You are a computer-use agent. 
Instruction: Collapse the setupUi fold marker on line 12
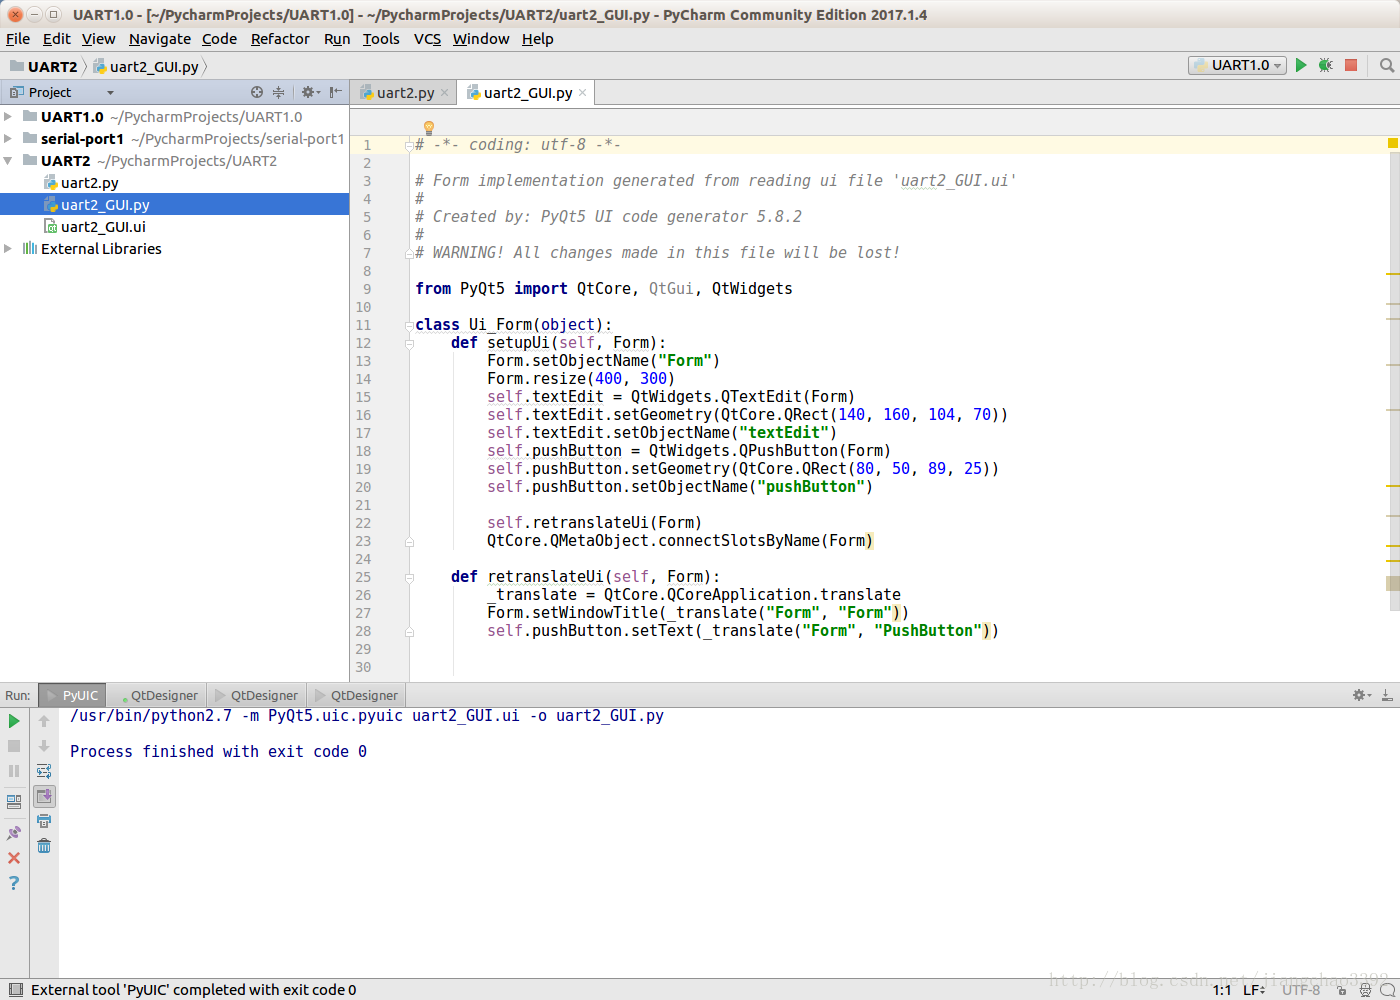click(409, 343)
